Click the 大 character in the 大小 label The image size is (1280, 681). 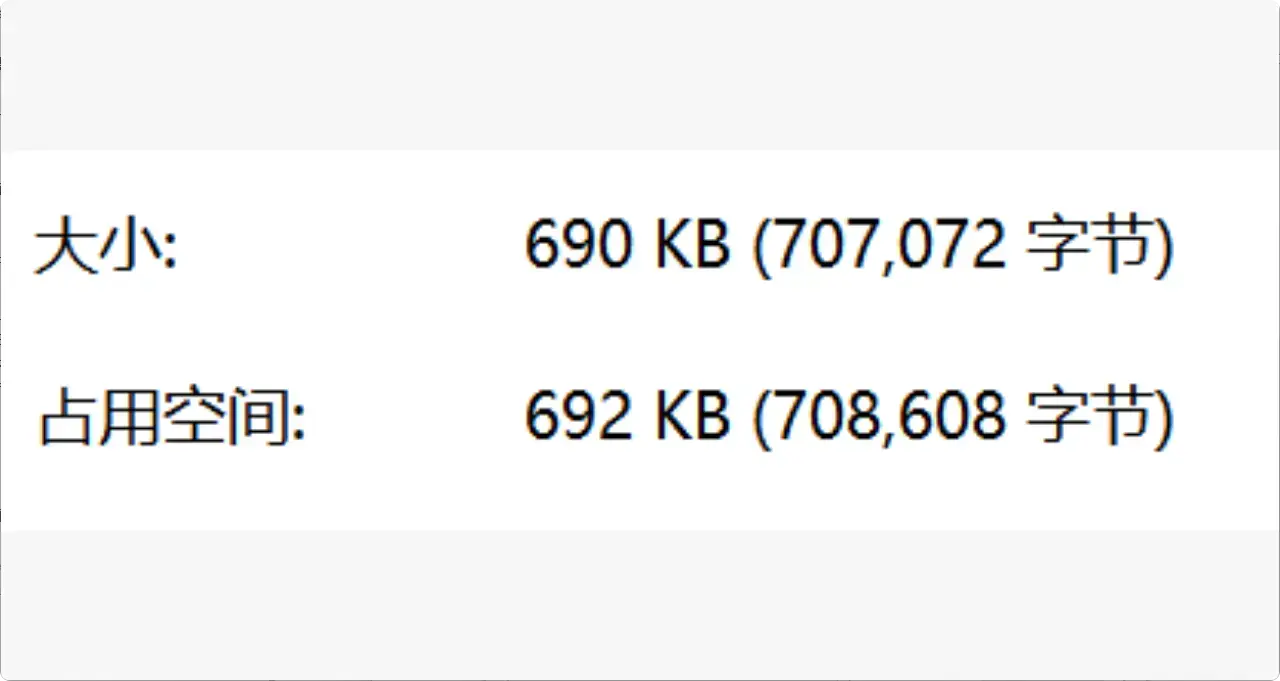click(x=64, y=246)
